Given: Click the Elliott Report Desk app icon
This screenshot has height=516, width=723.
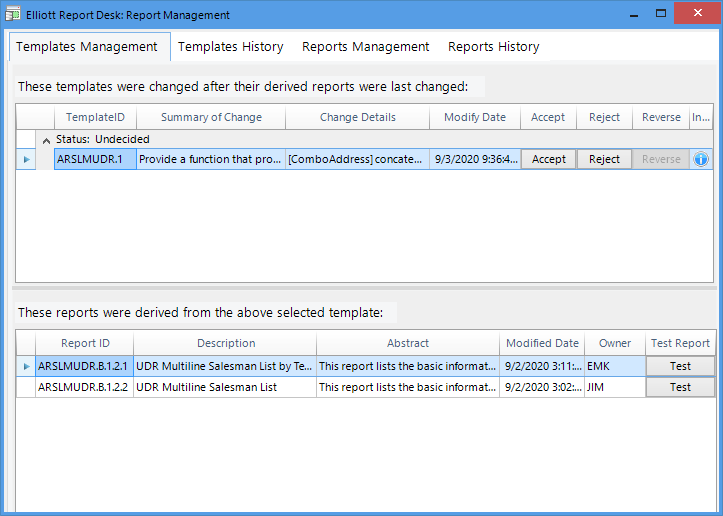Looking at the screenshot, I should coord(13,14).
